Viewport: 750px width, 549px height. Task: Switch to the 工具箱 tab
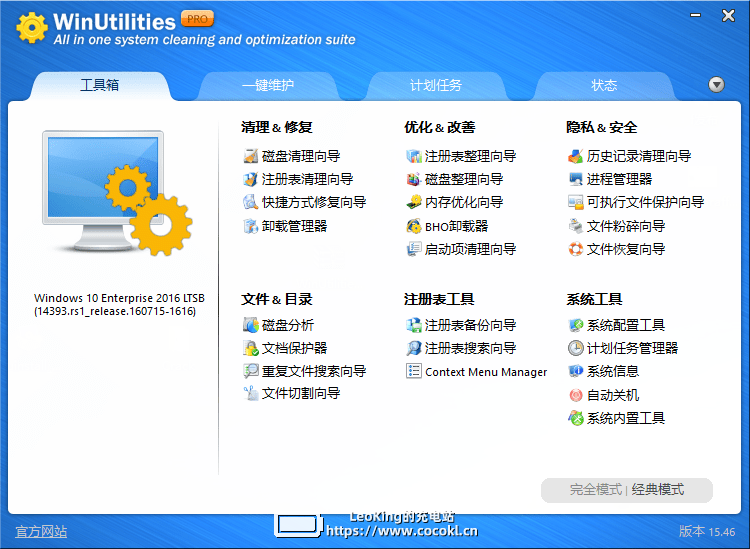[99, 85]
